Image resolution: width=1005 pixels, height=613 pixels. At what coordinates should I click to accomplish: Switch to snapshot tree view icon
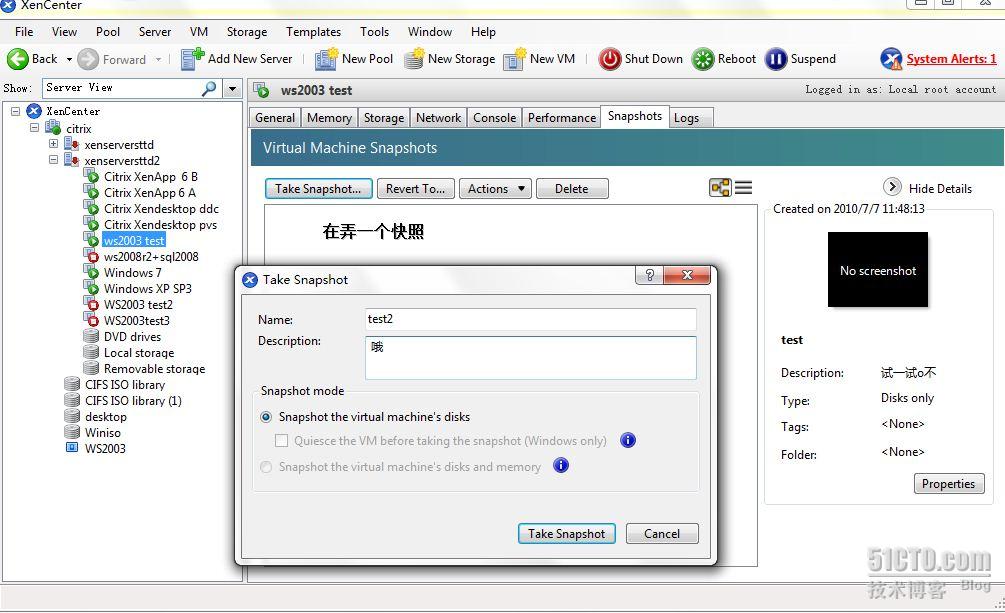point(720,188)
